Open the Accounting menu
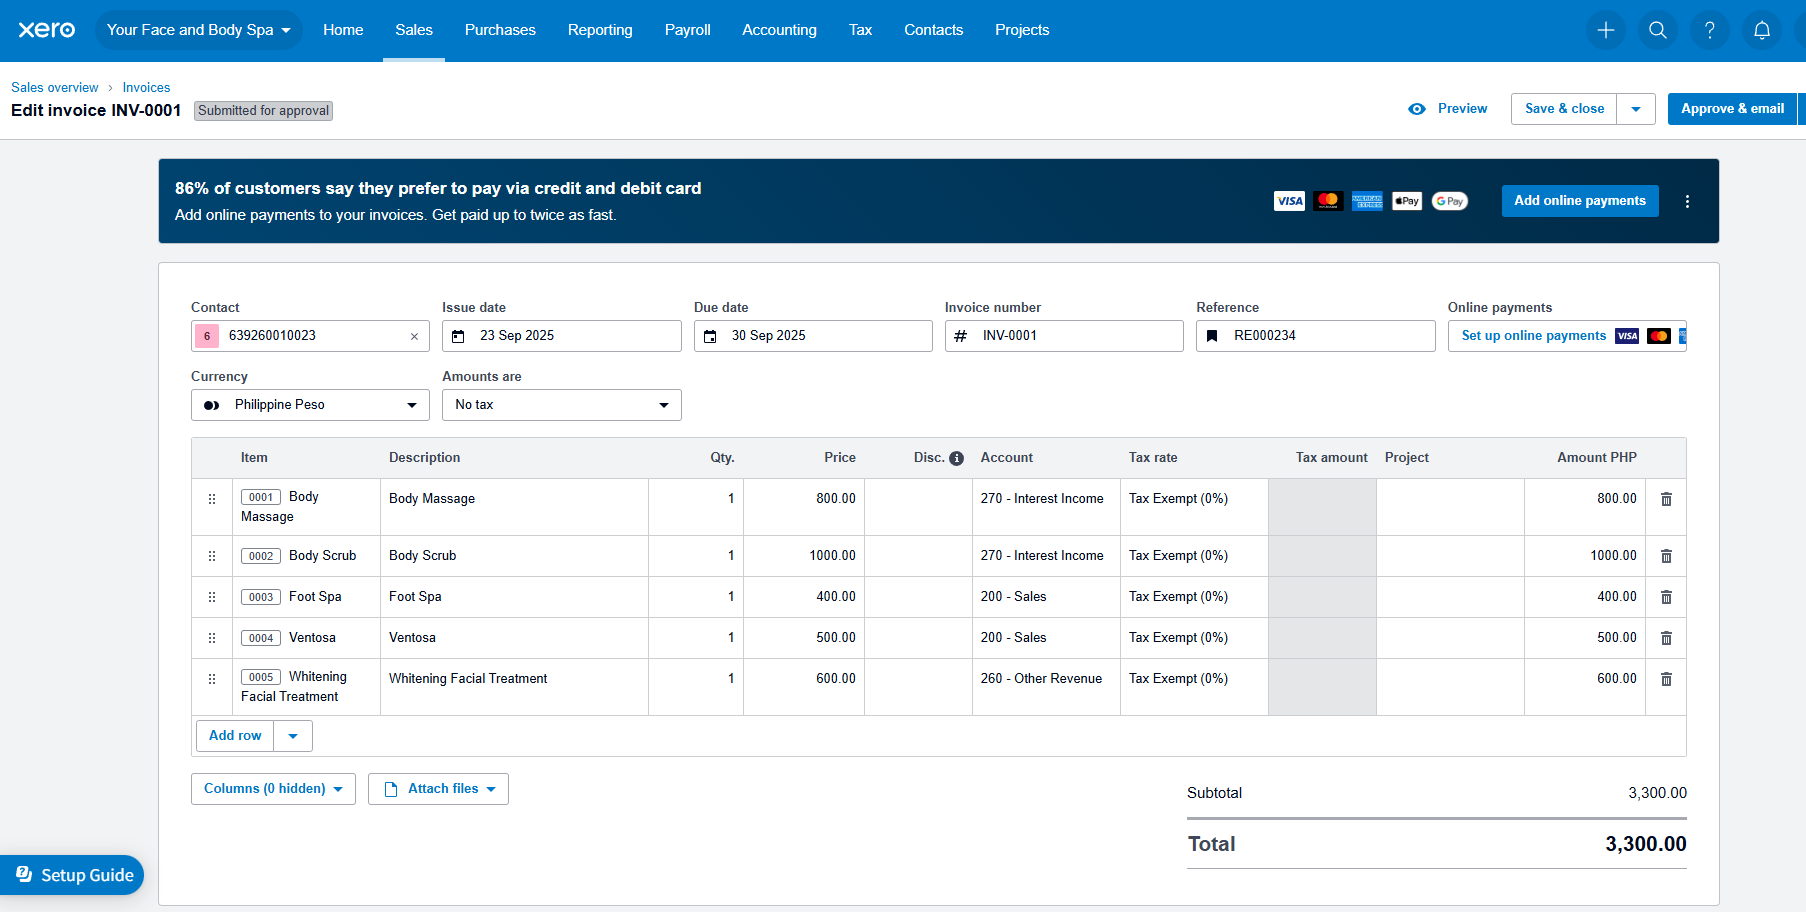 click(779, 30)
